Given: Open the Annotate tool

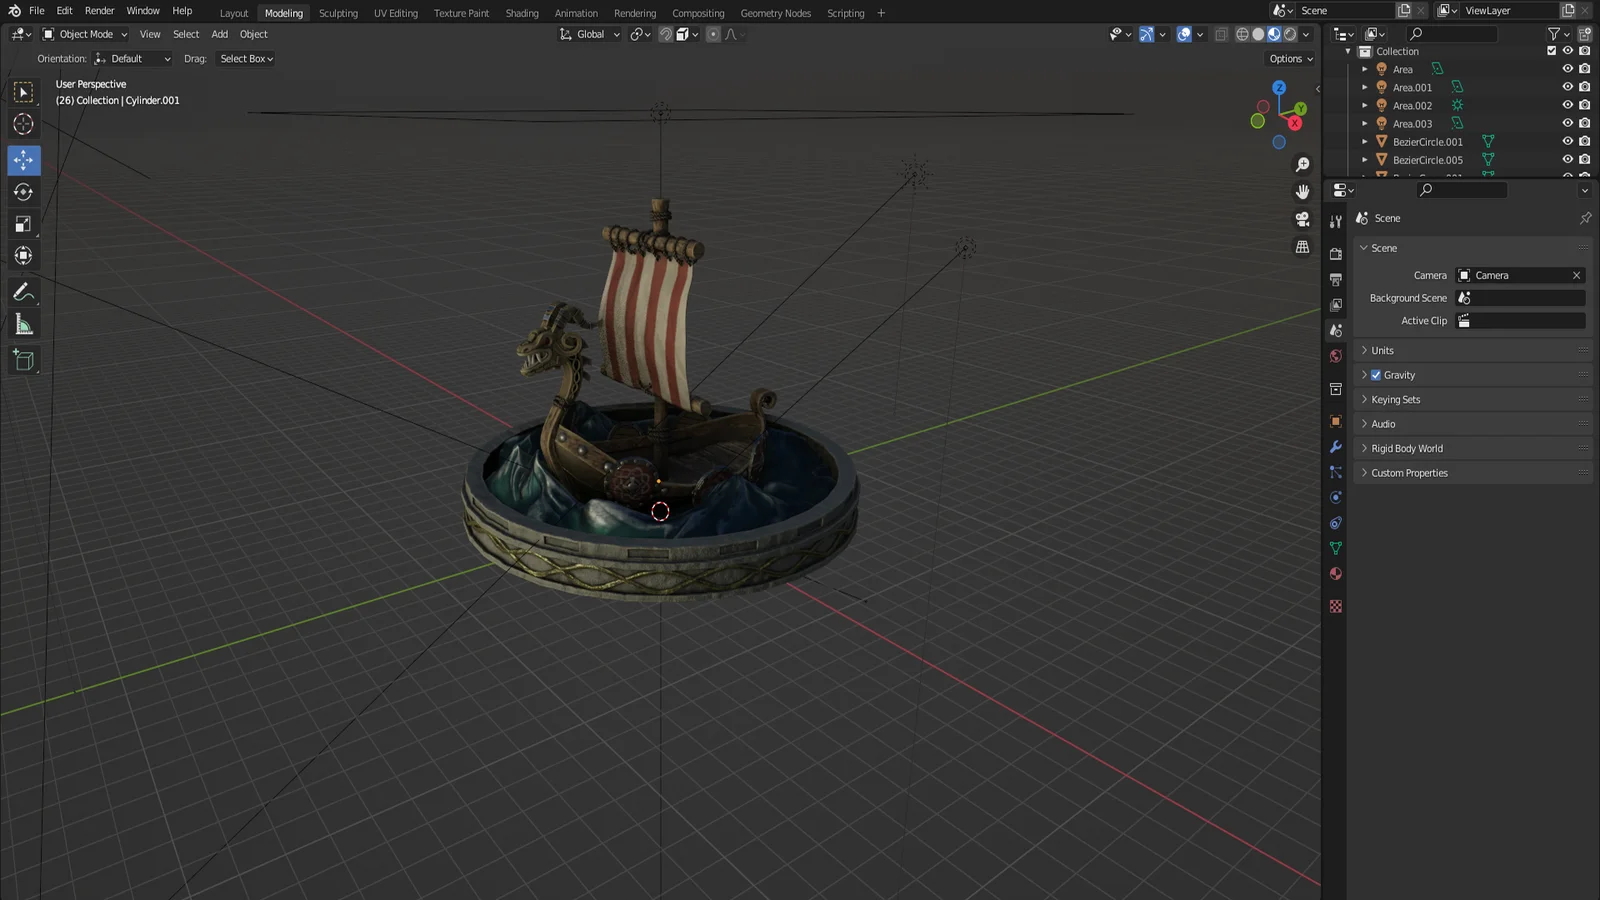Looking at the screenshot, I should [23, 292].
